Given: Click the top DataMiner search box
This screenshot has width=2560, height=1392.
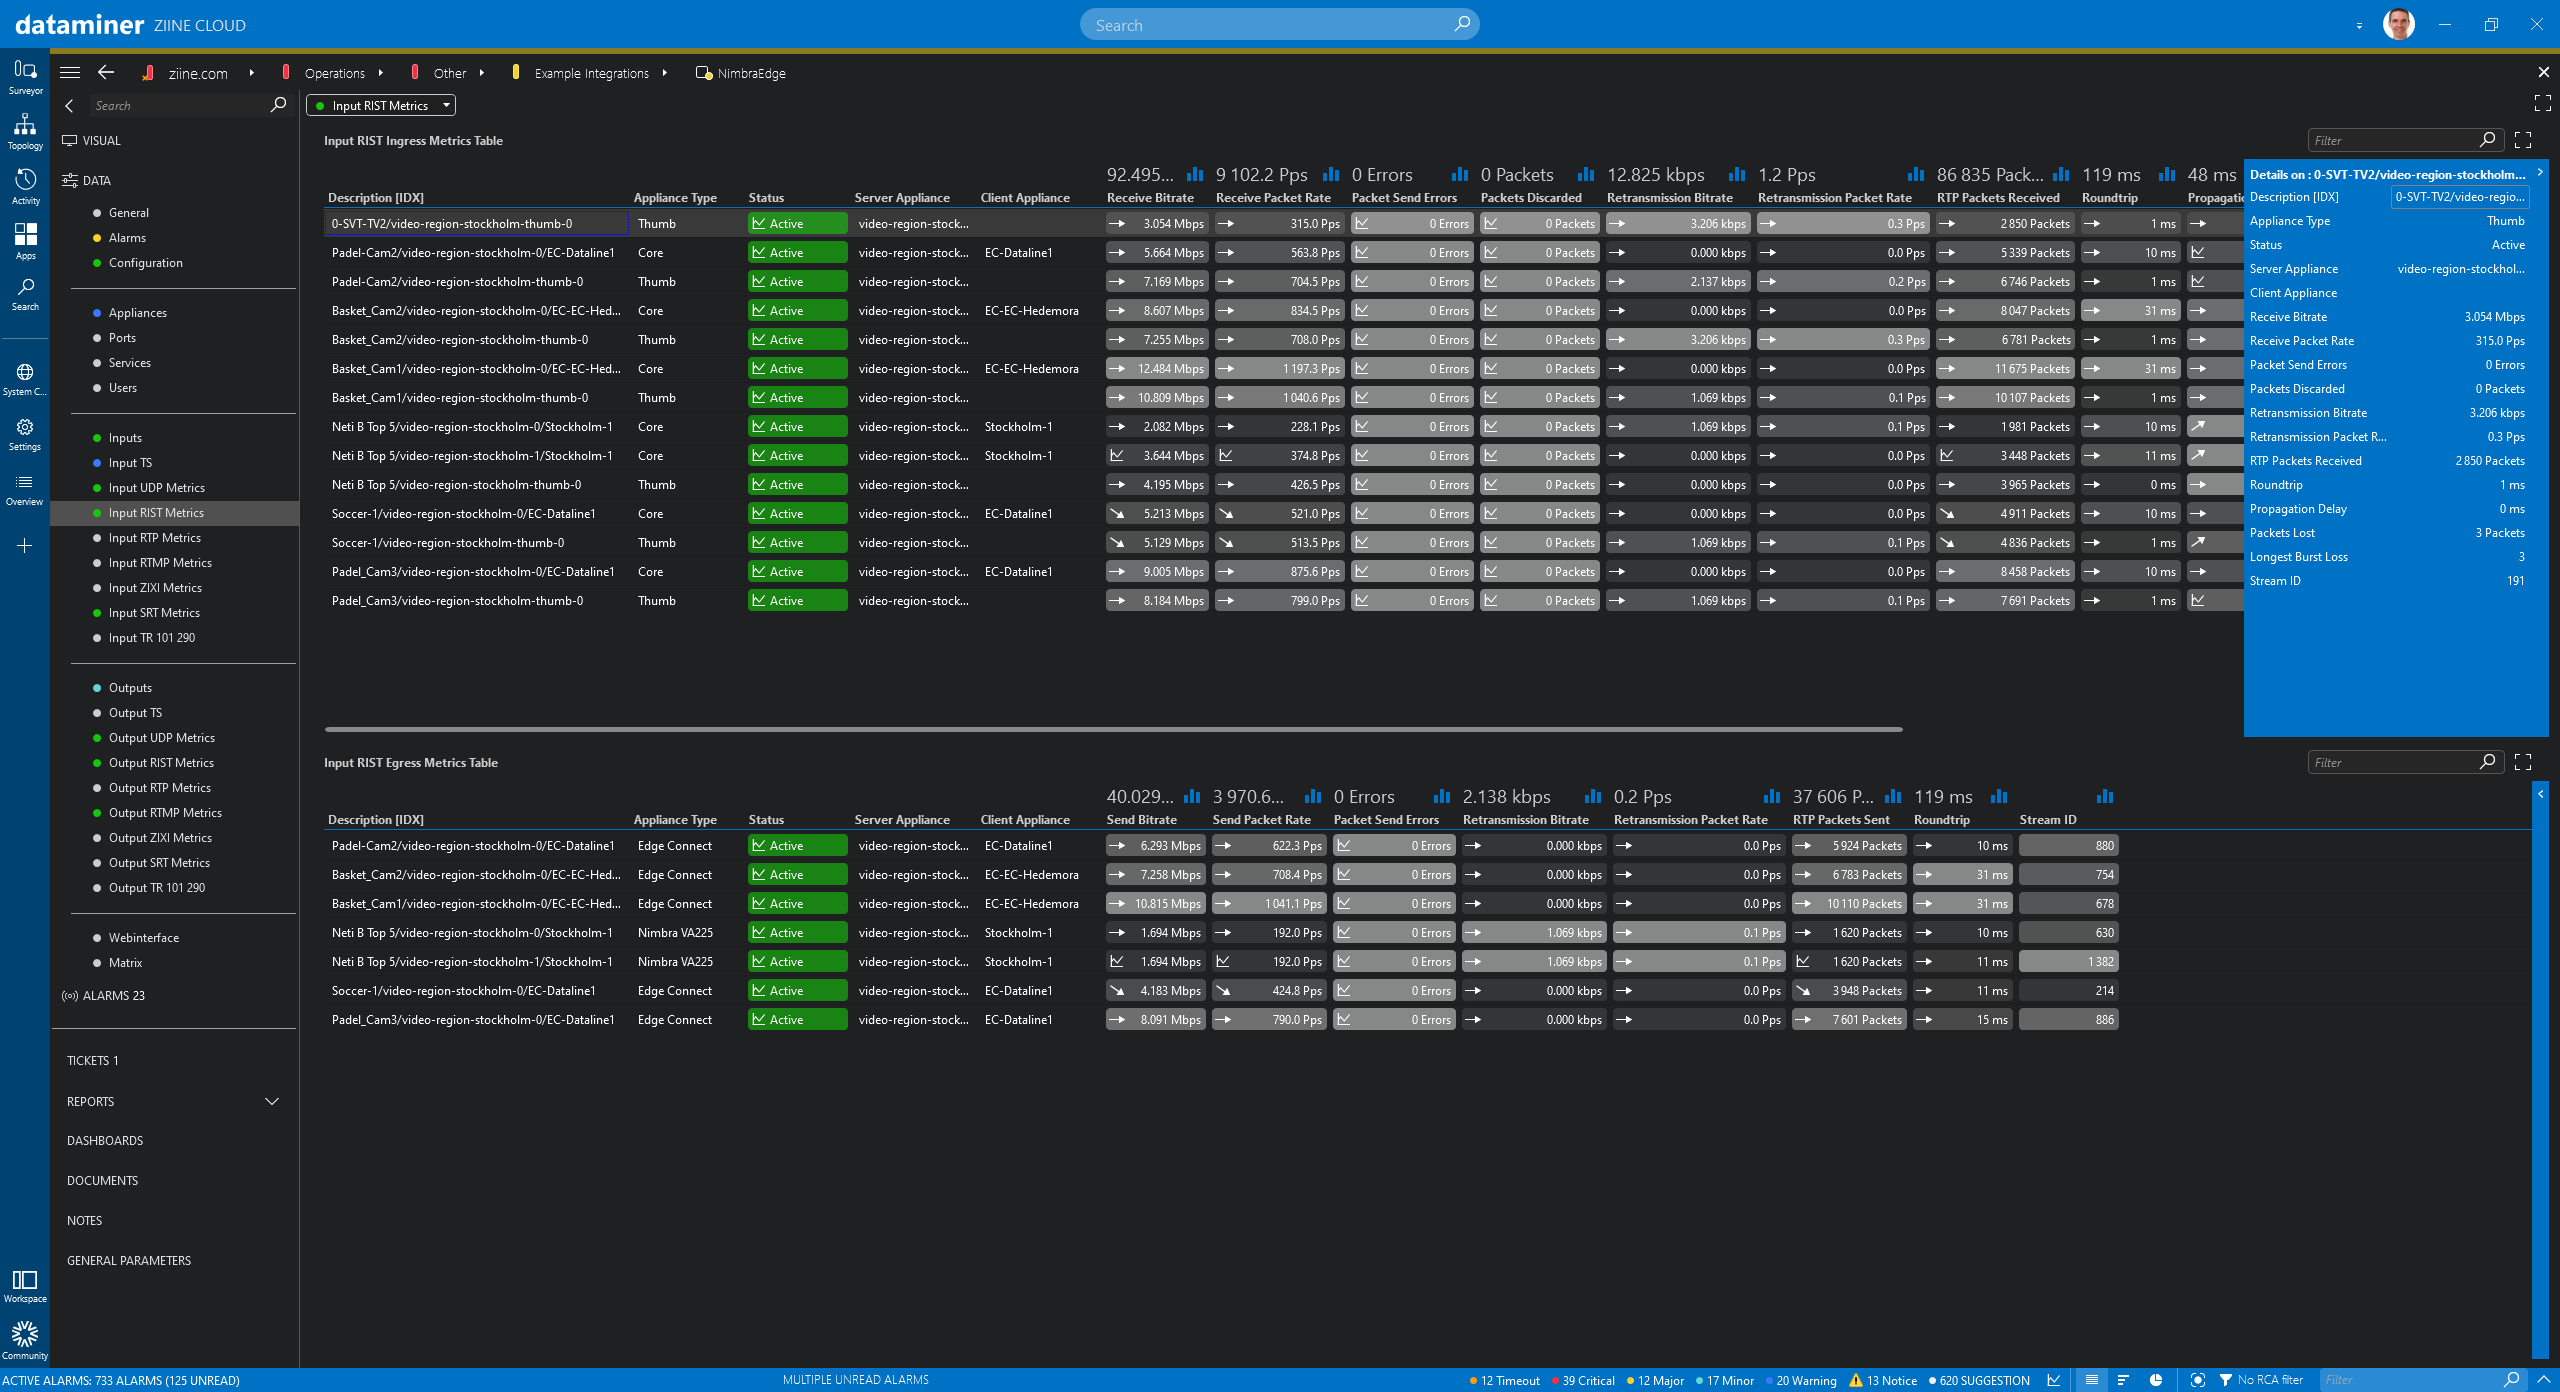Looking at the screenshot, I should [x=1279, y=25].
